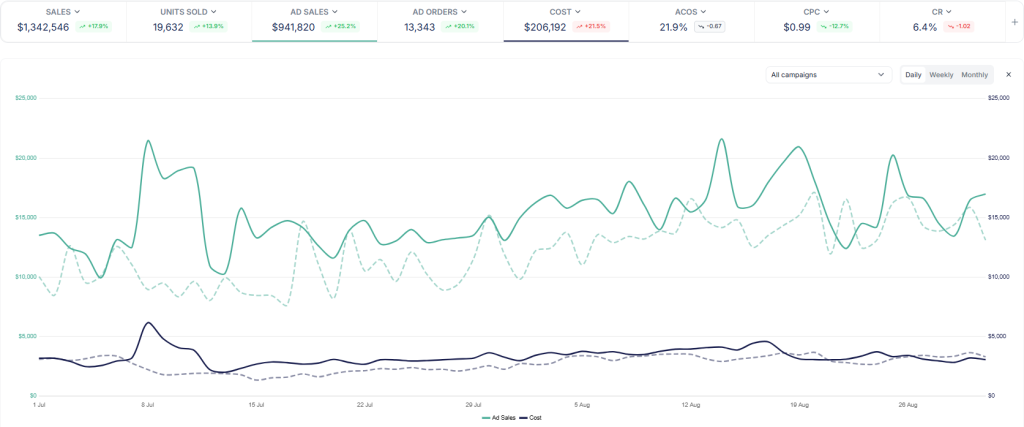Image resolution: width=1024 pixels, height=427 pixels.
Task: Click the Cost +21.5% red trend badge
Action: coord(591,27)
